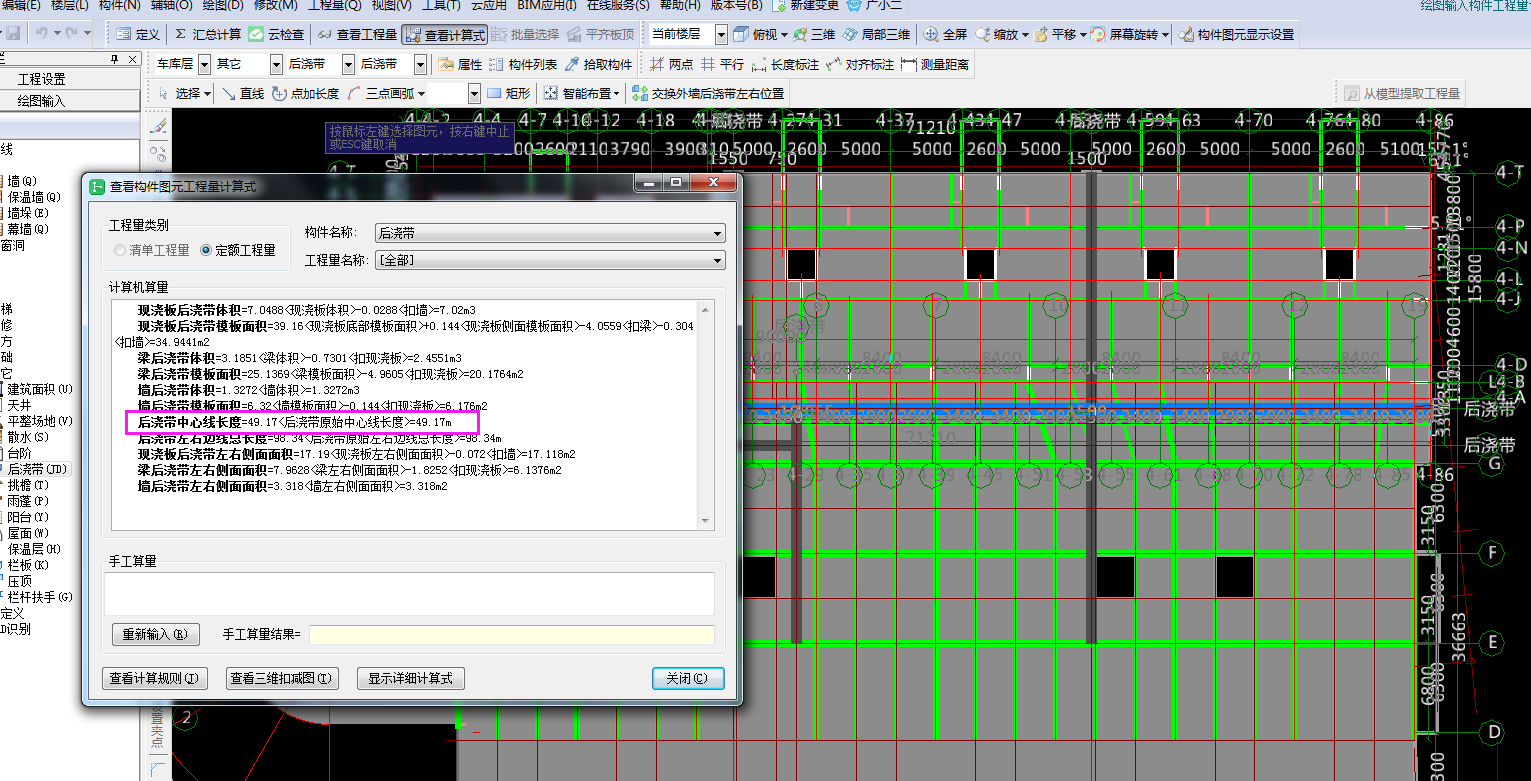Click the 手工算量结果 result field

coord(511,634)
